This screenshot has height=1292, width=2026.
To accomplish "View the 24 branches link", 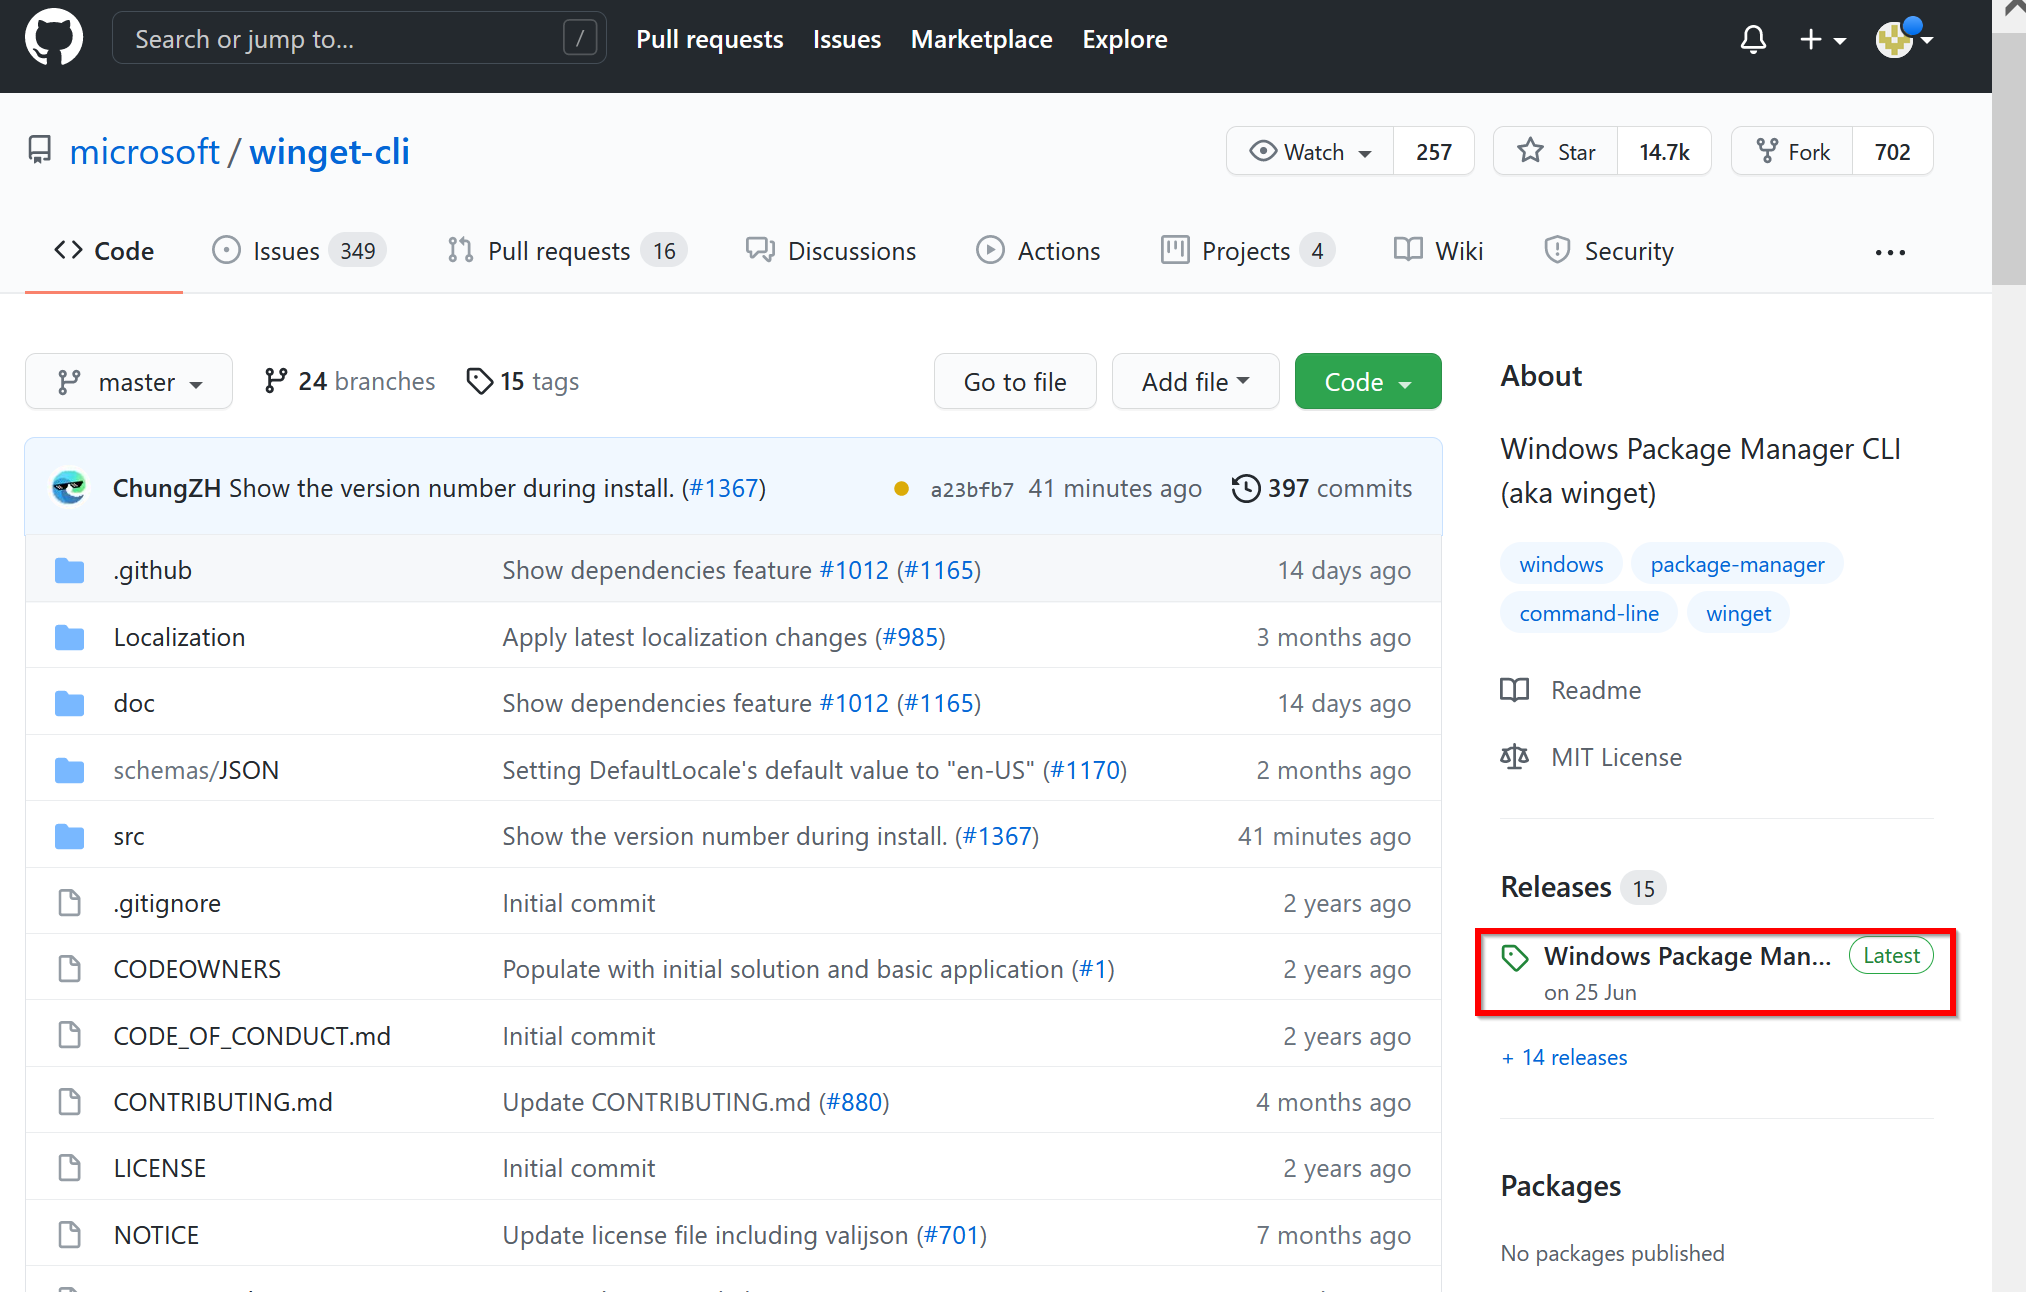I will coord(349,381).
